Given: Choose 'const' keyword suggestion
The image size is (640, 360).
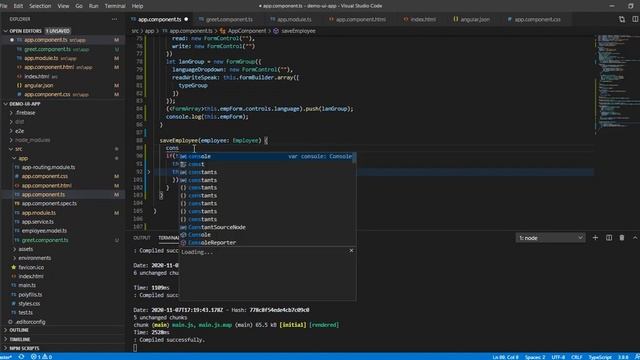Looking at the screenshot, I should [267, 164].
